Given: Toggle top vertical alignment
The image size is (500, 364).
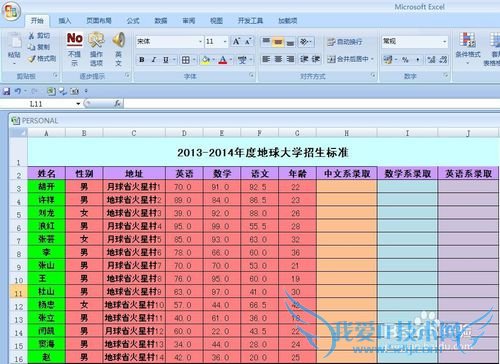Looking at the screenshot, I should click(266, 41).
